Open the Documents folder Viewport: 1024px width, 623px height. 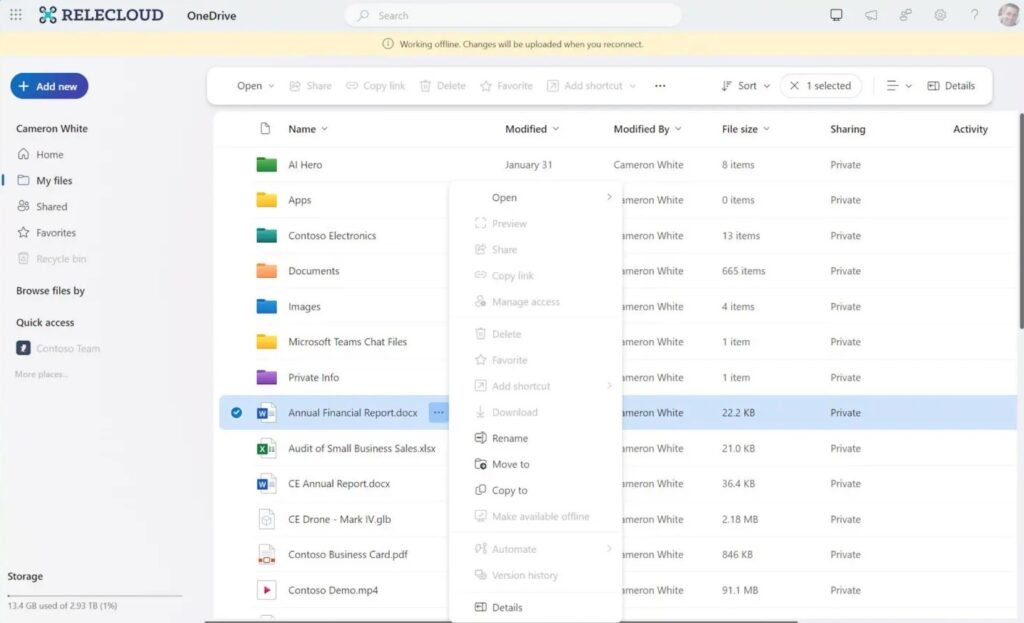[313, 271]
